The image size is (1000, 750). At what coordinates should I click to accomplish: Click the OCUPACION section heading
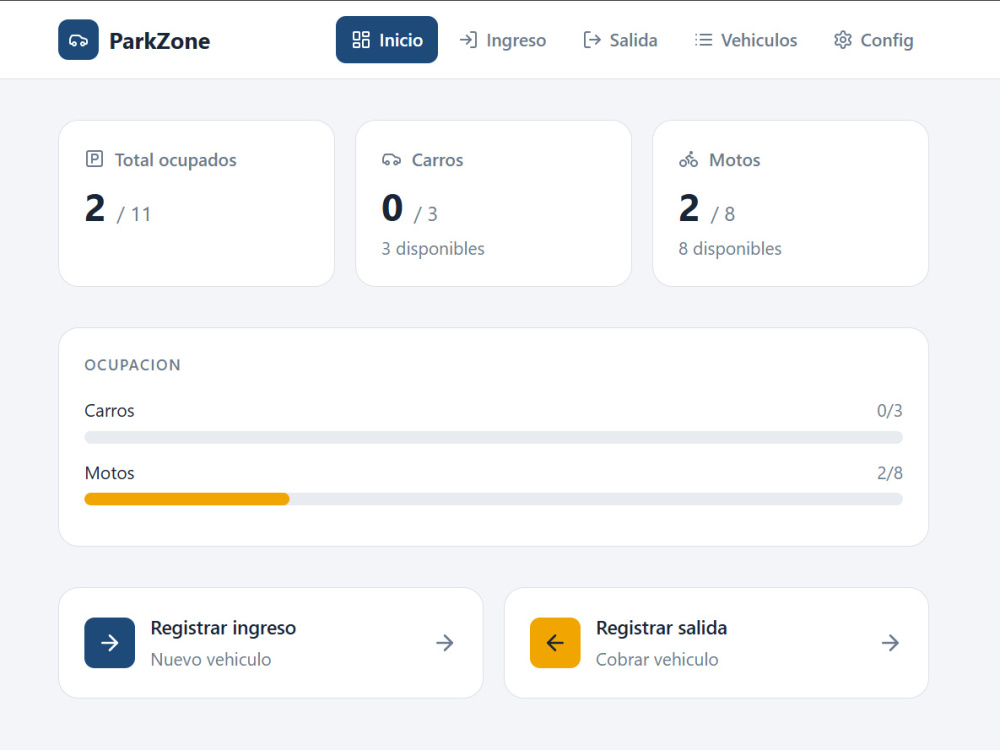pos(133,365)
